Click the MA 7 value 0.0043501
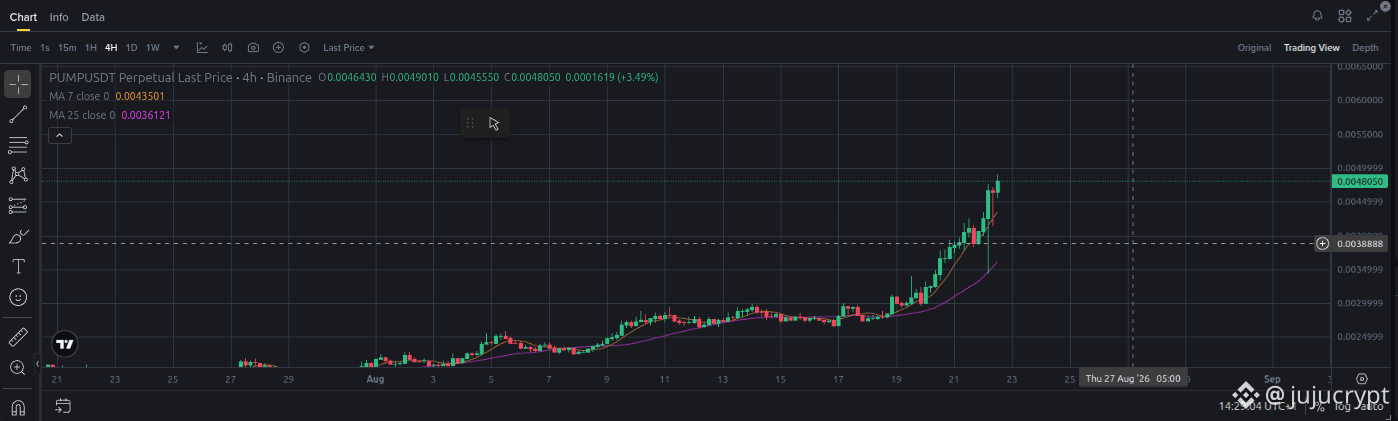This screenshot has width=1398, height=421. coord(140,96)
